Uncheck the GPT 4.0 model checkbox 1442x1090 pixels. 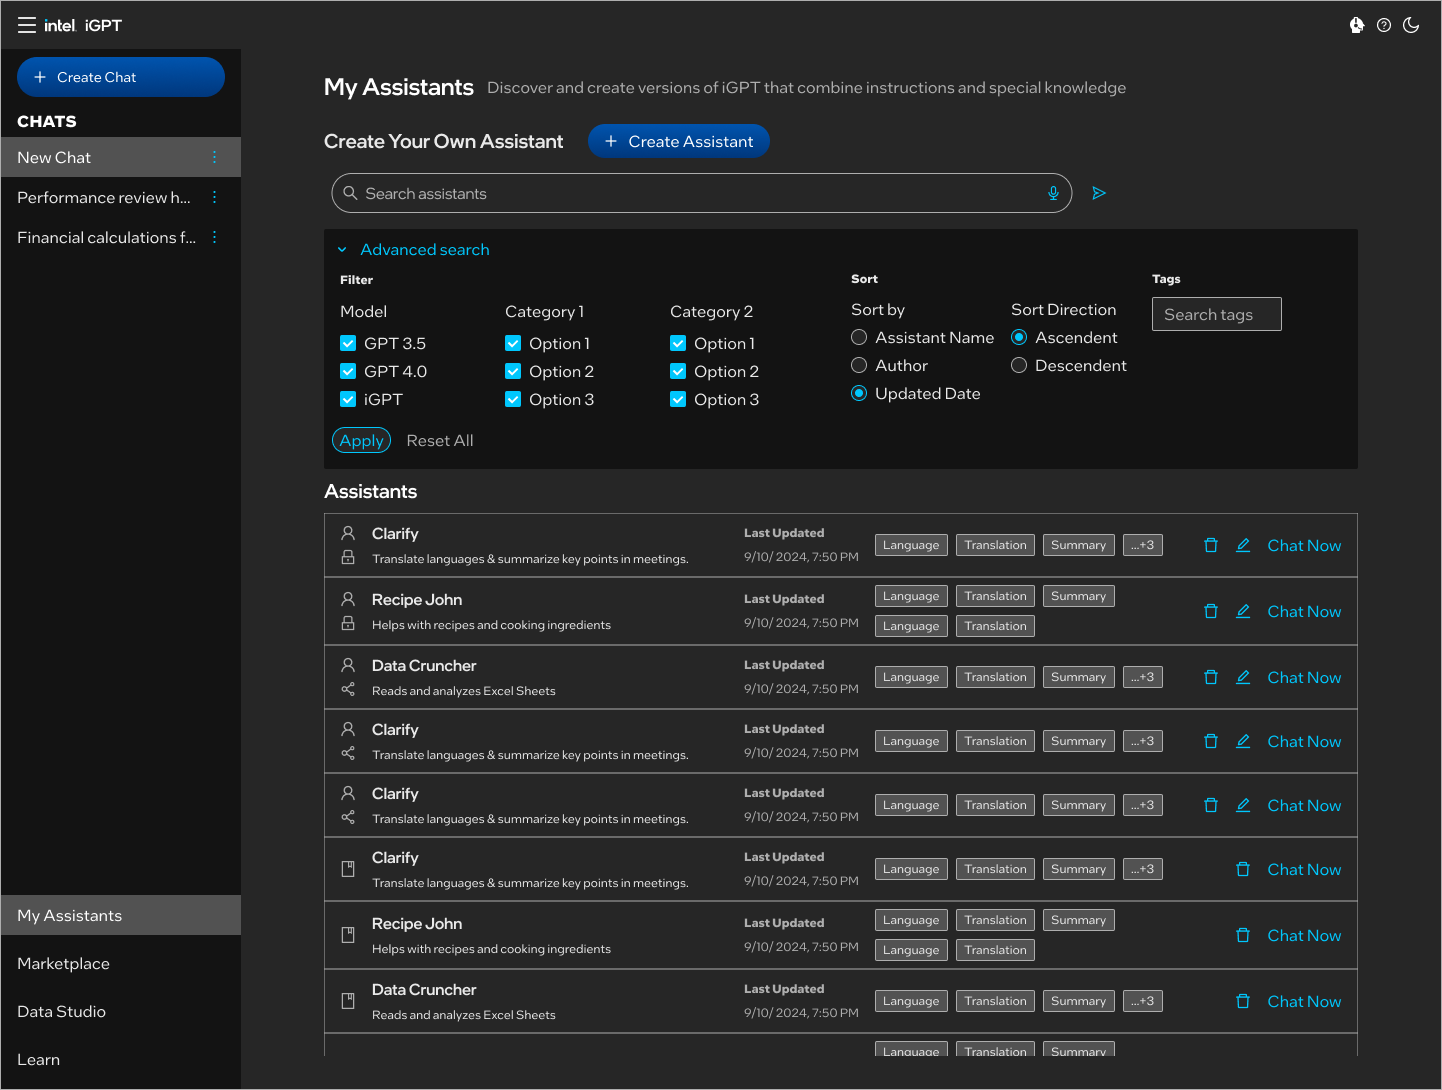(348, 371)
